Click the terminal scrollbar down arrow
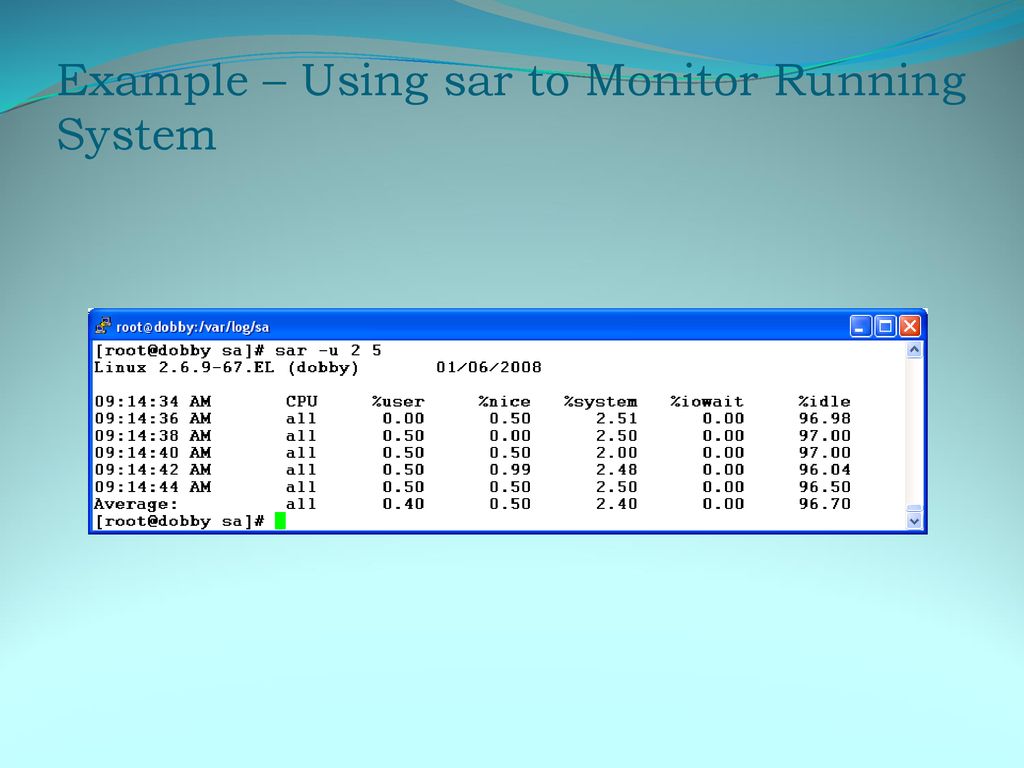This screenshot has height=768, width=1024. click(914, 521)
